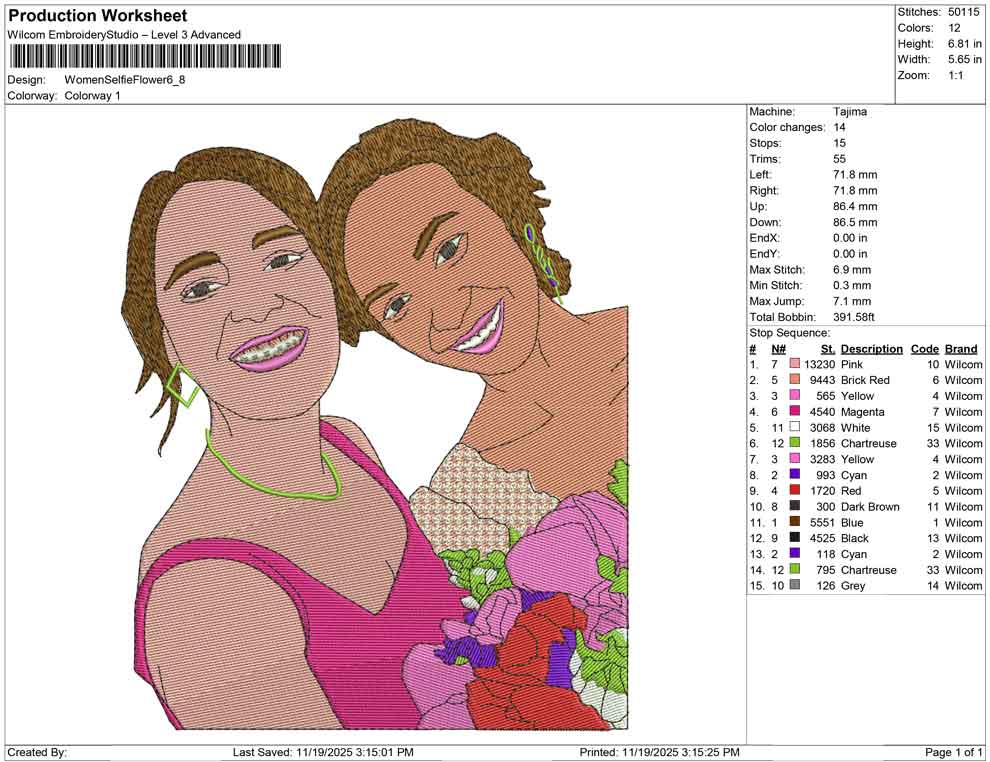Click the Brand column header
Screen dimensions: 990x762
click(959, 348)
